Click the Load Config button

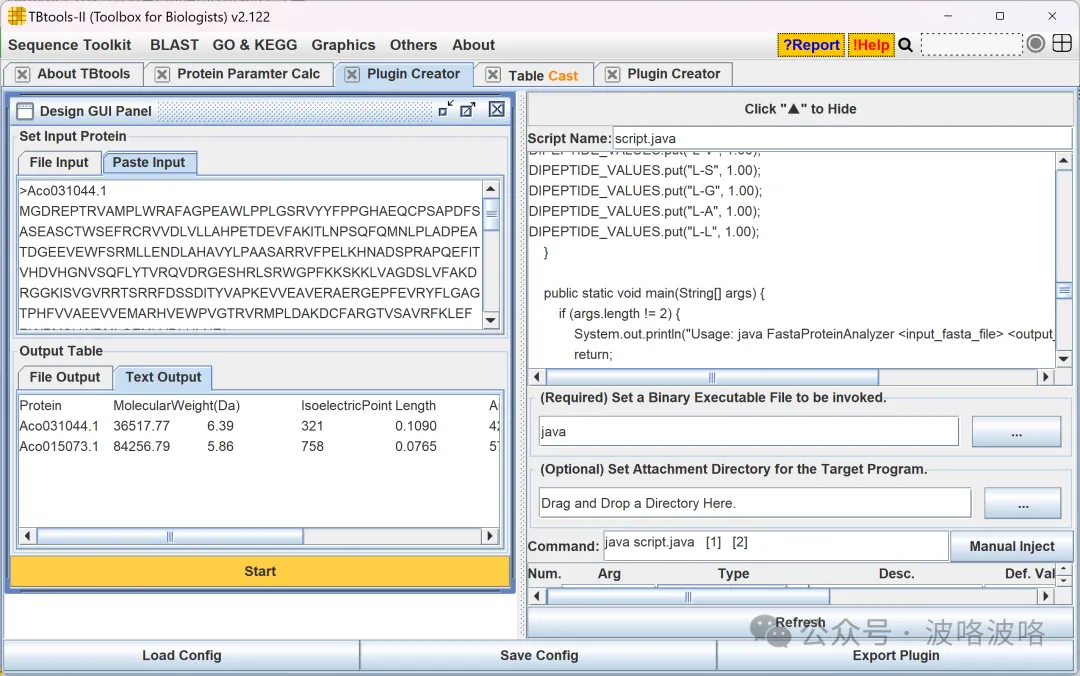click(182, 655)
